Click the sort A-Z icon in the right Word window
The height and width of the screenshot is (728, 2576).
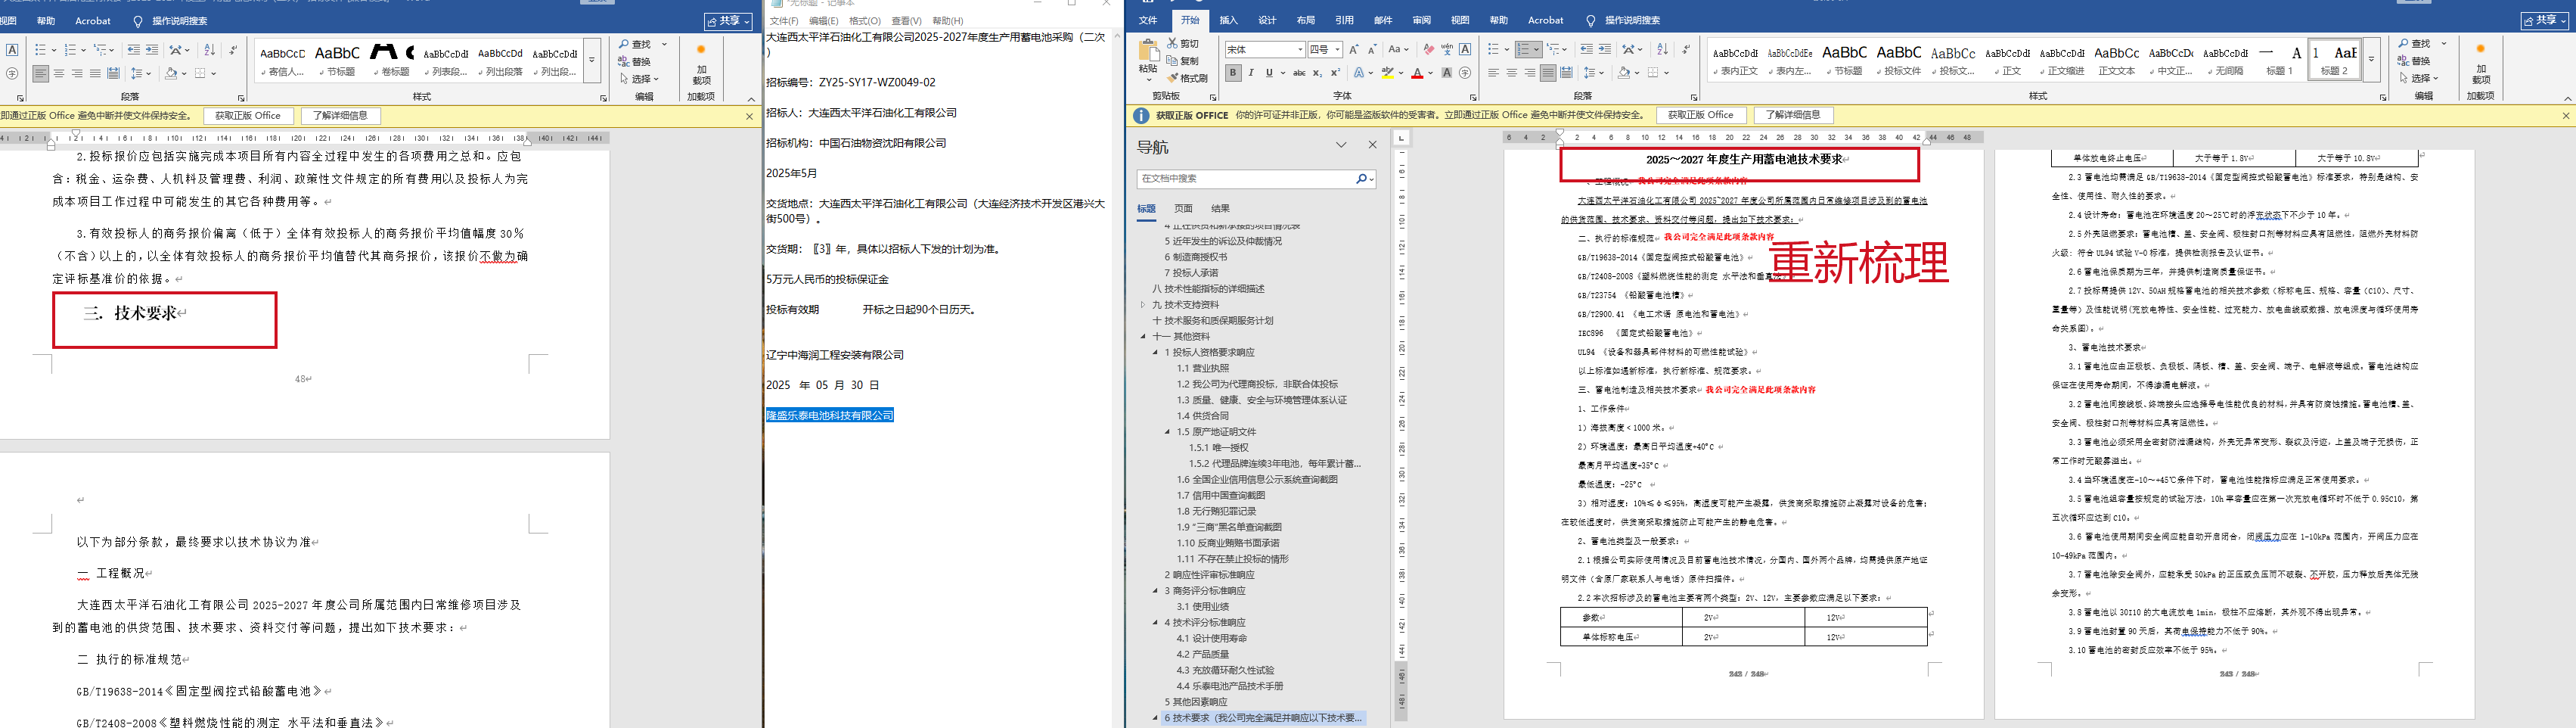(x=1662, y=49)
